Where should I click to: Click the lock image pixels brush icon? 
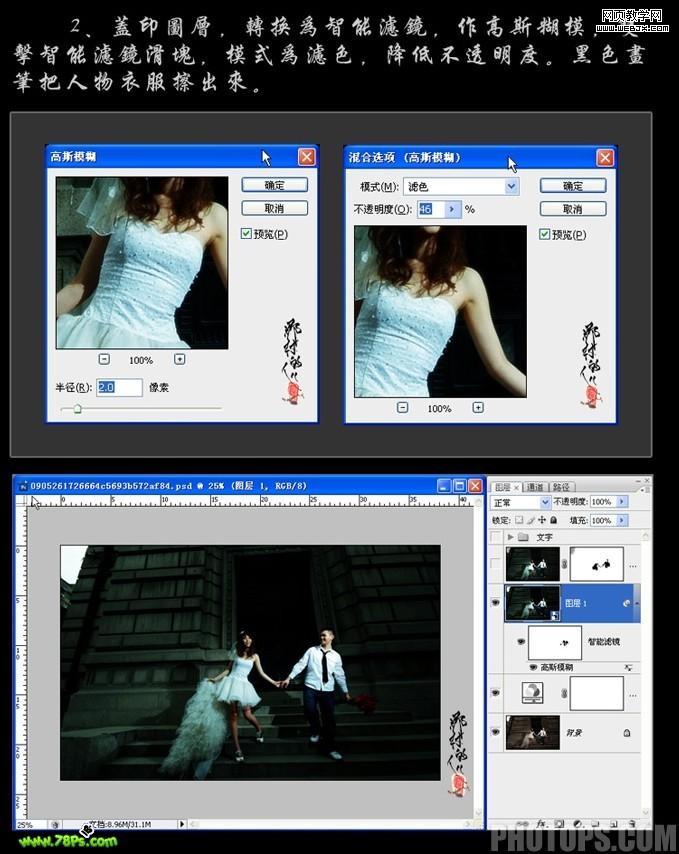pyautogui.click(x=530, y=520)
